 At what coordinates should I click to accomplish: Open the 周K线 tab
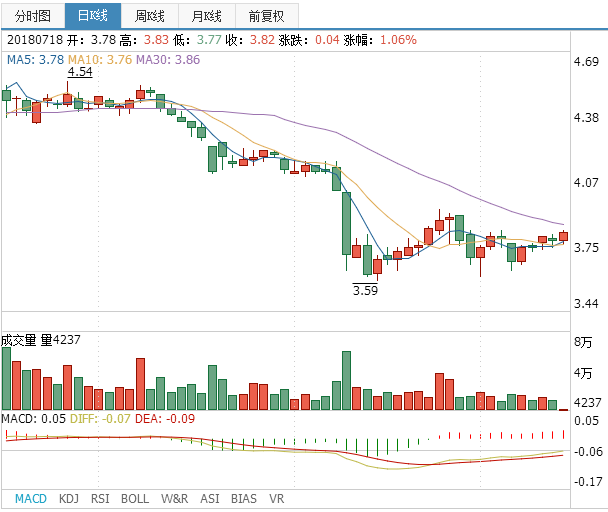click(150, 16)
